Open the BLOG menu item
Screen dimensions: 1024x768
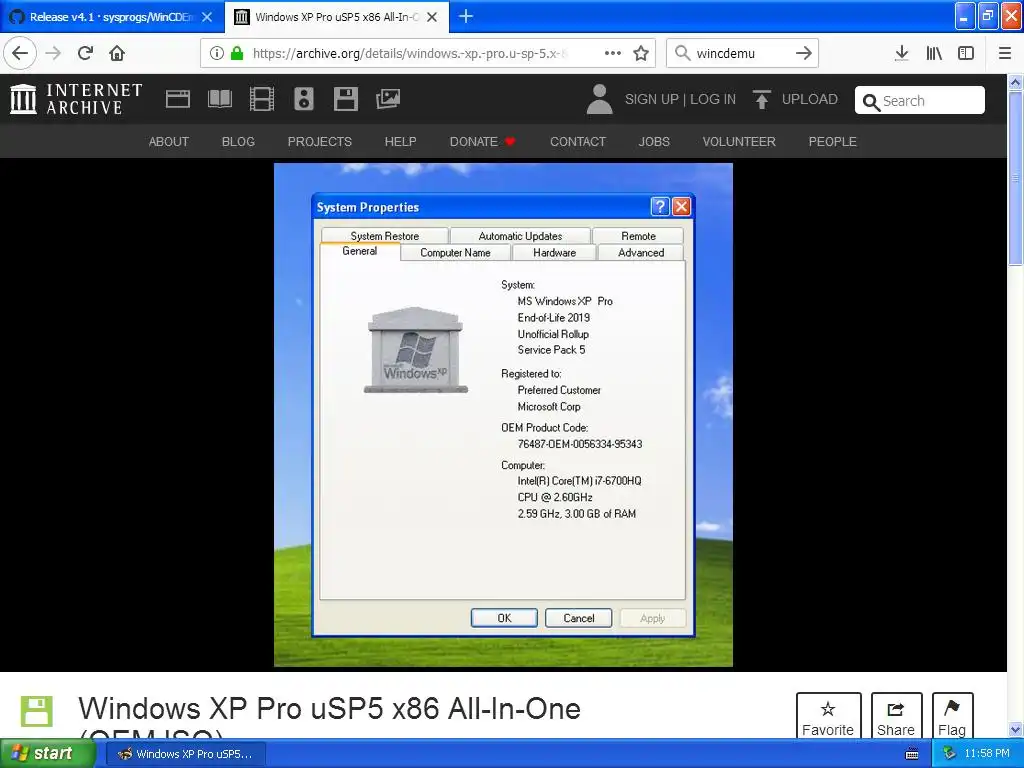[238, 142]
